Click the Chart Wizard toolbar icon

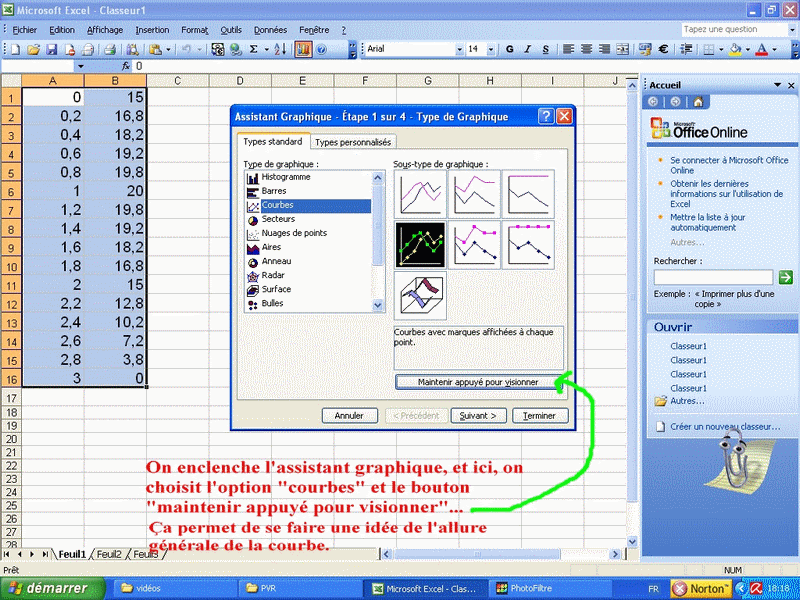(303, 49)
